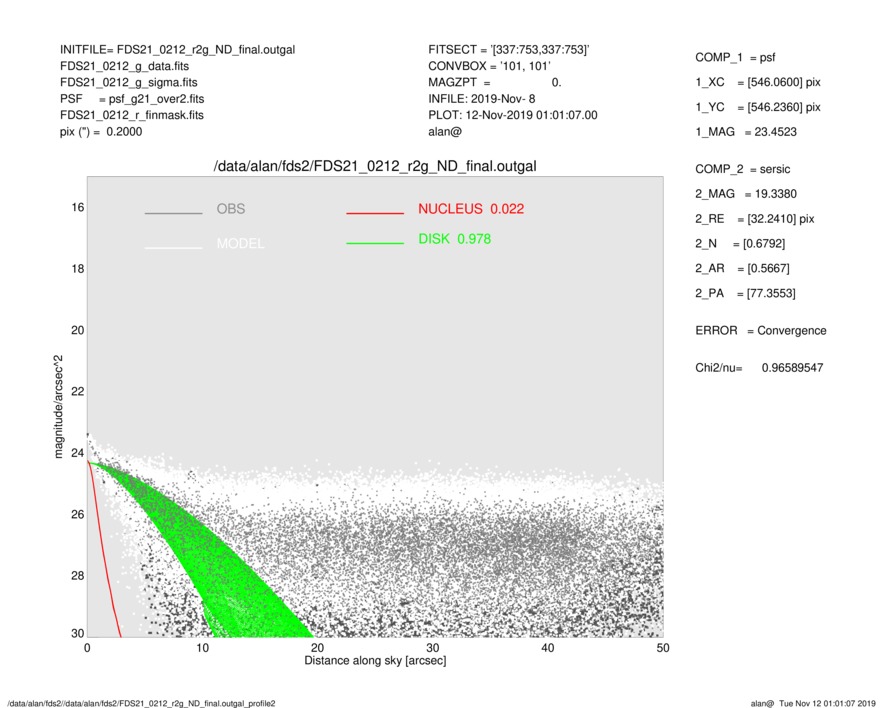Click the x-axis tick label 10
This screenshot has width=885, height=708.
tap(202, 648)
